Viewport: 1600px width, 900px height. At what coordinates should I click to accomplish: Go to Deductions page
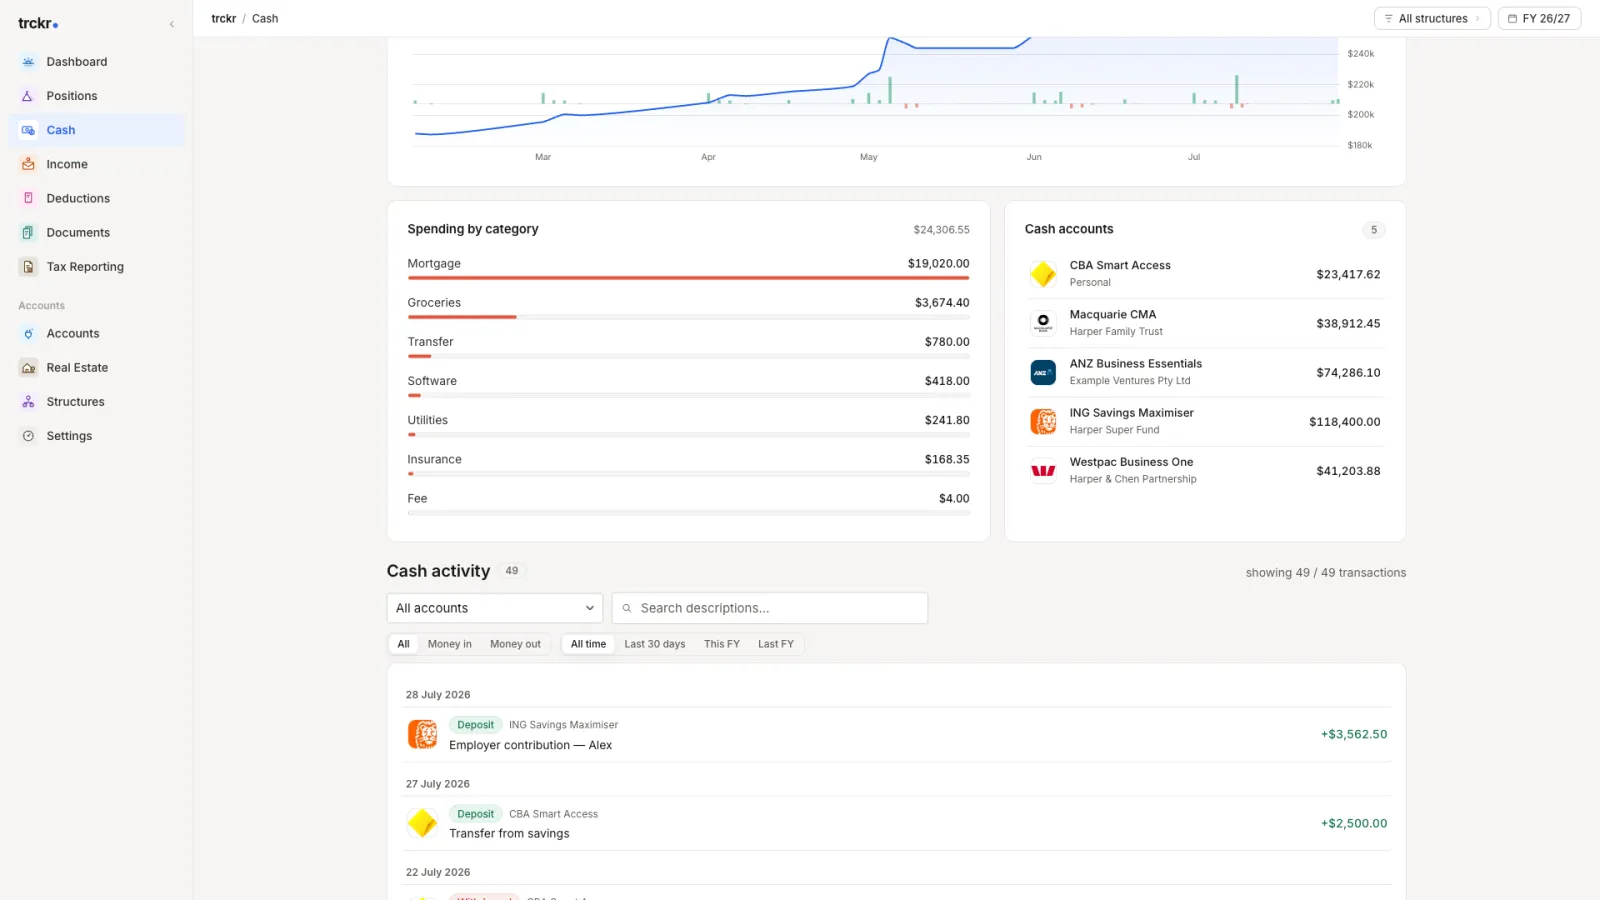tap(97, 198)
